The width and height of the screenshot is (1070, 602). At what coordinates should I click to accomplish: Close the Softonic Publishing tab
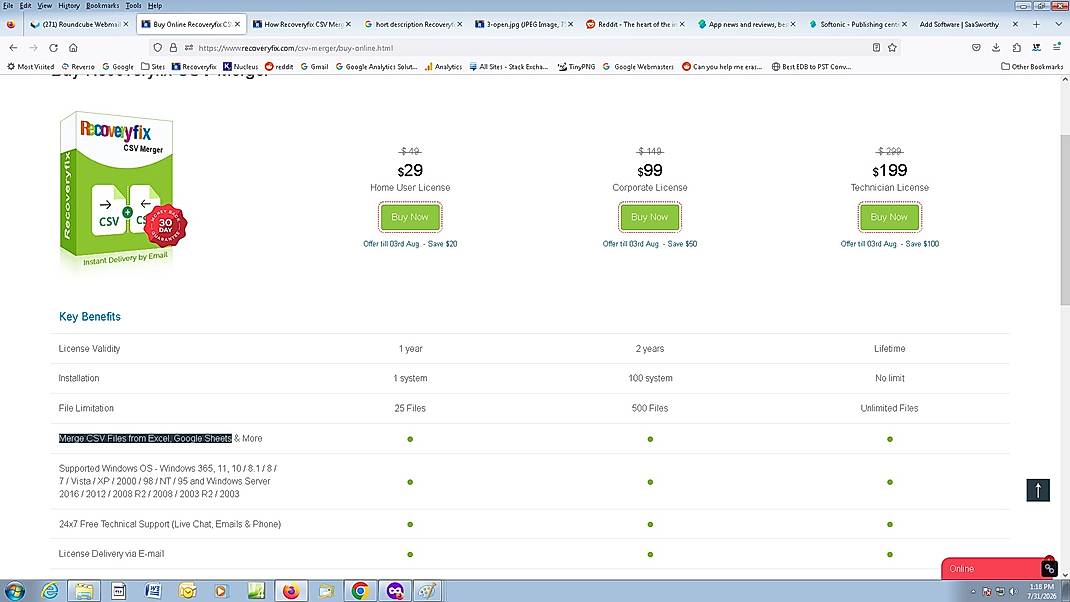(x=904, y=24)
